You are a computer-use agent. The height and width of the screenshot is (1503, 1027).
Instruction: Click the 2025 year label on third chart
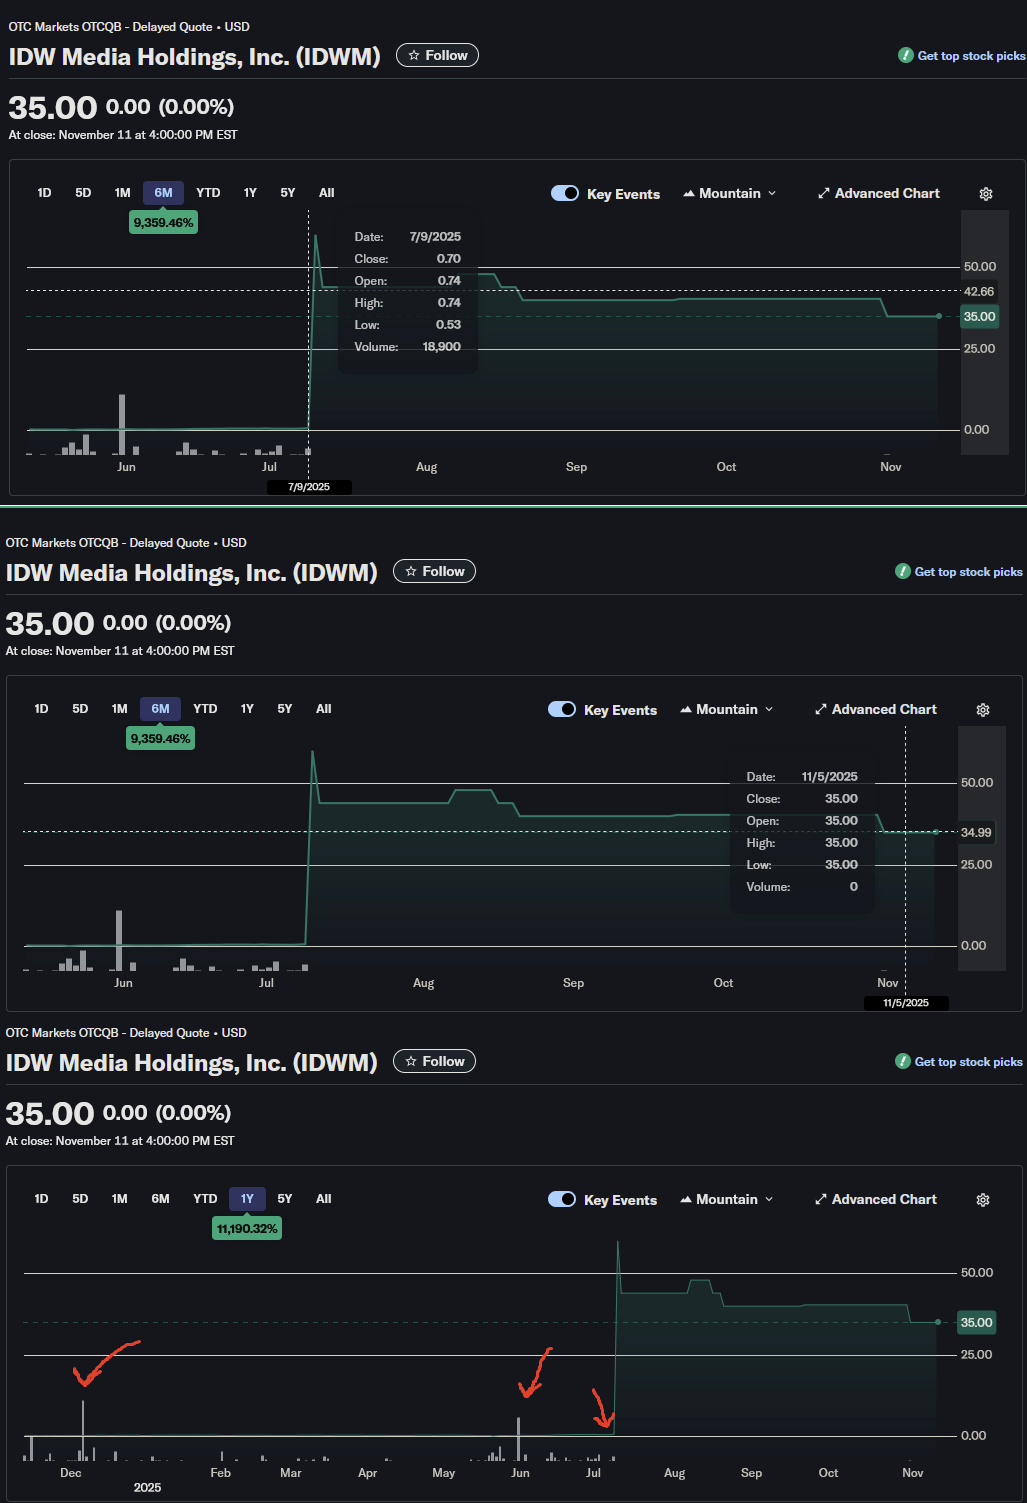[x=147, y=1488]
